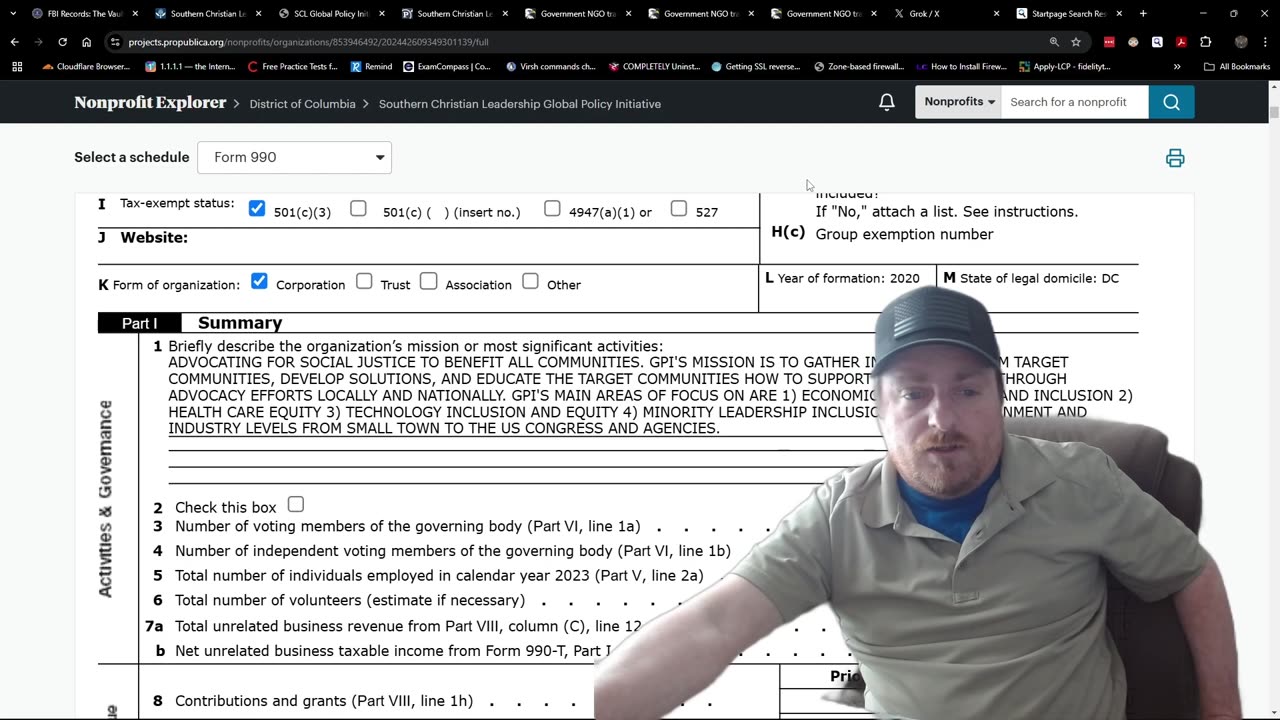Image resolution: width=1280 pixels, height=720 pixels.
Task: Open Apply-LCP fidelity bookmark
Action: point(1065,67)
